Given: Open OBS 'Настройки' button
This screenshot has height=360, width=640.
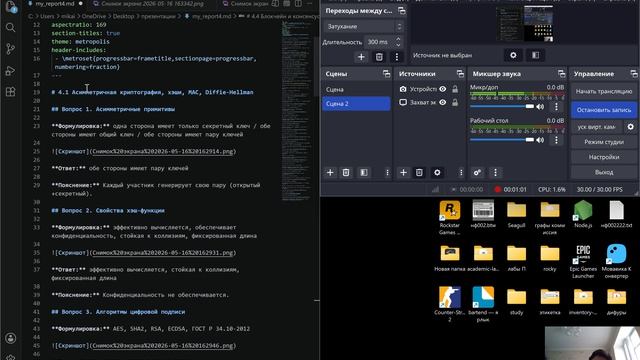Looking at the screenshot, I should [x=604, y=157].
